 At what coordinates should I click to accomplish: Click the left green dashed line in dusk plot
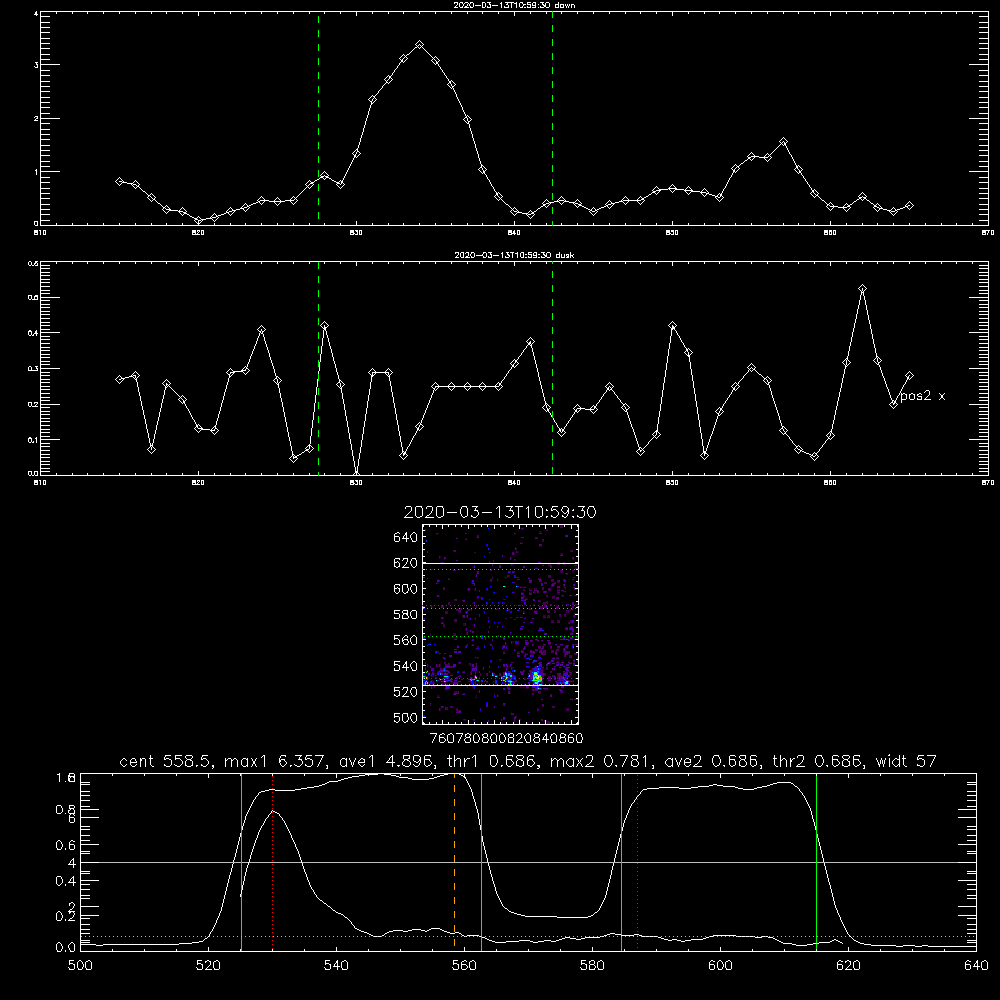[318, 368]
